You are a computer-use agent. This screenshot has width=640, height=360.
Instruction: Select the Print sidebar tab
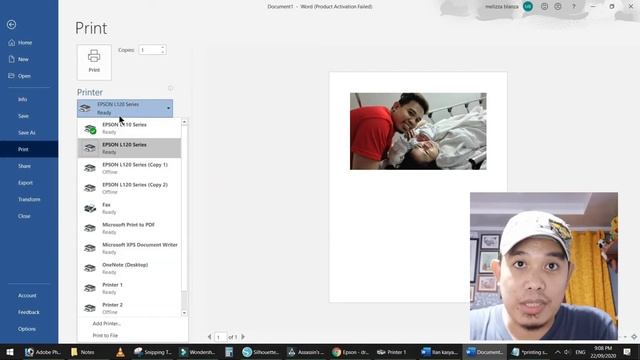pyautogui.click(x=29, y=149)
